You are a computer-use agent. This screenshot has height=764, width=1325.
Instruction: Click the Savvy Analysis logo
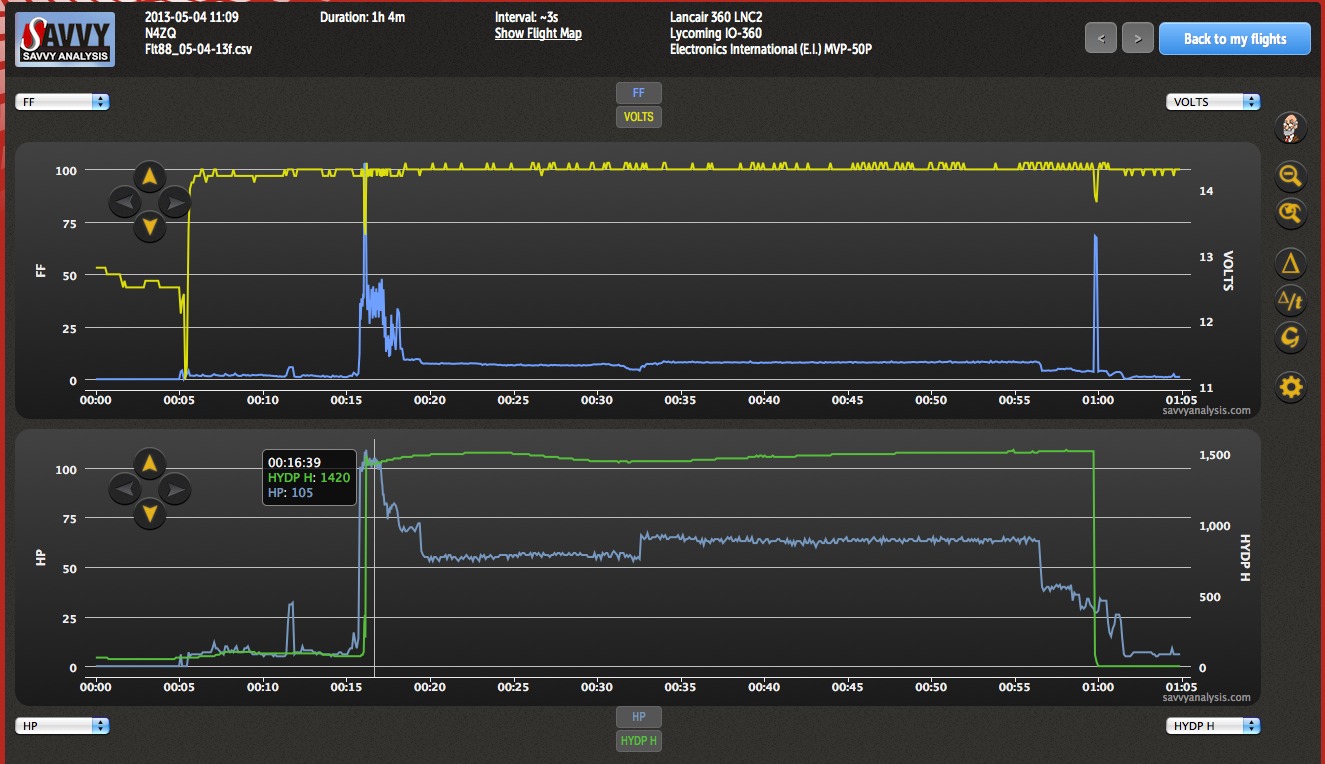pos(64,39)
